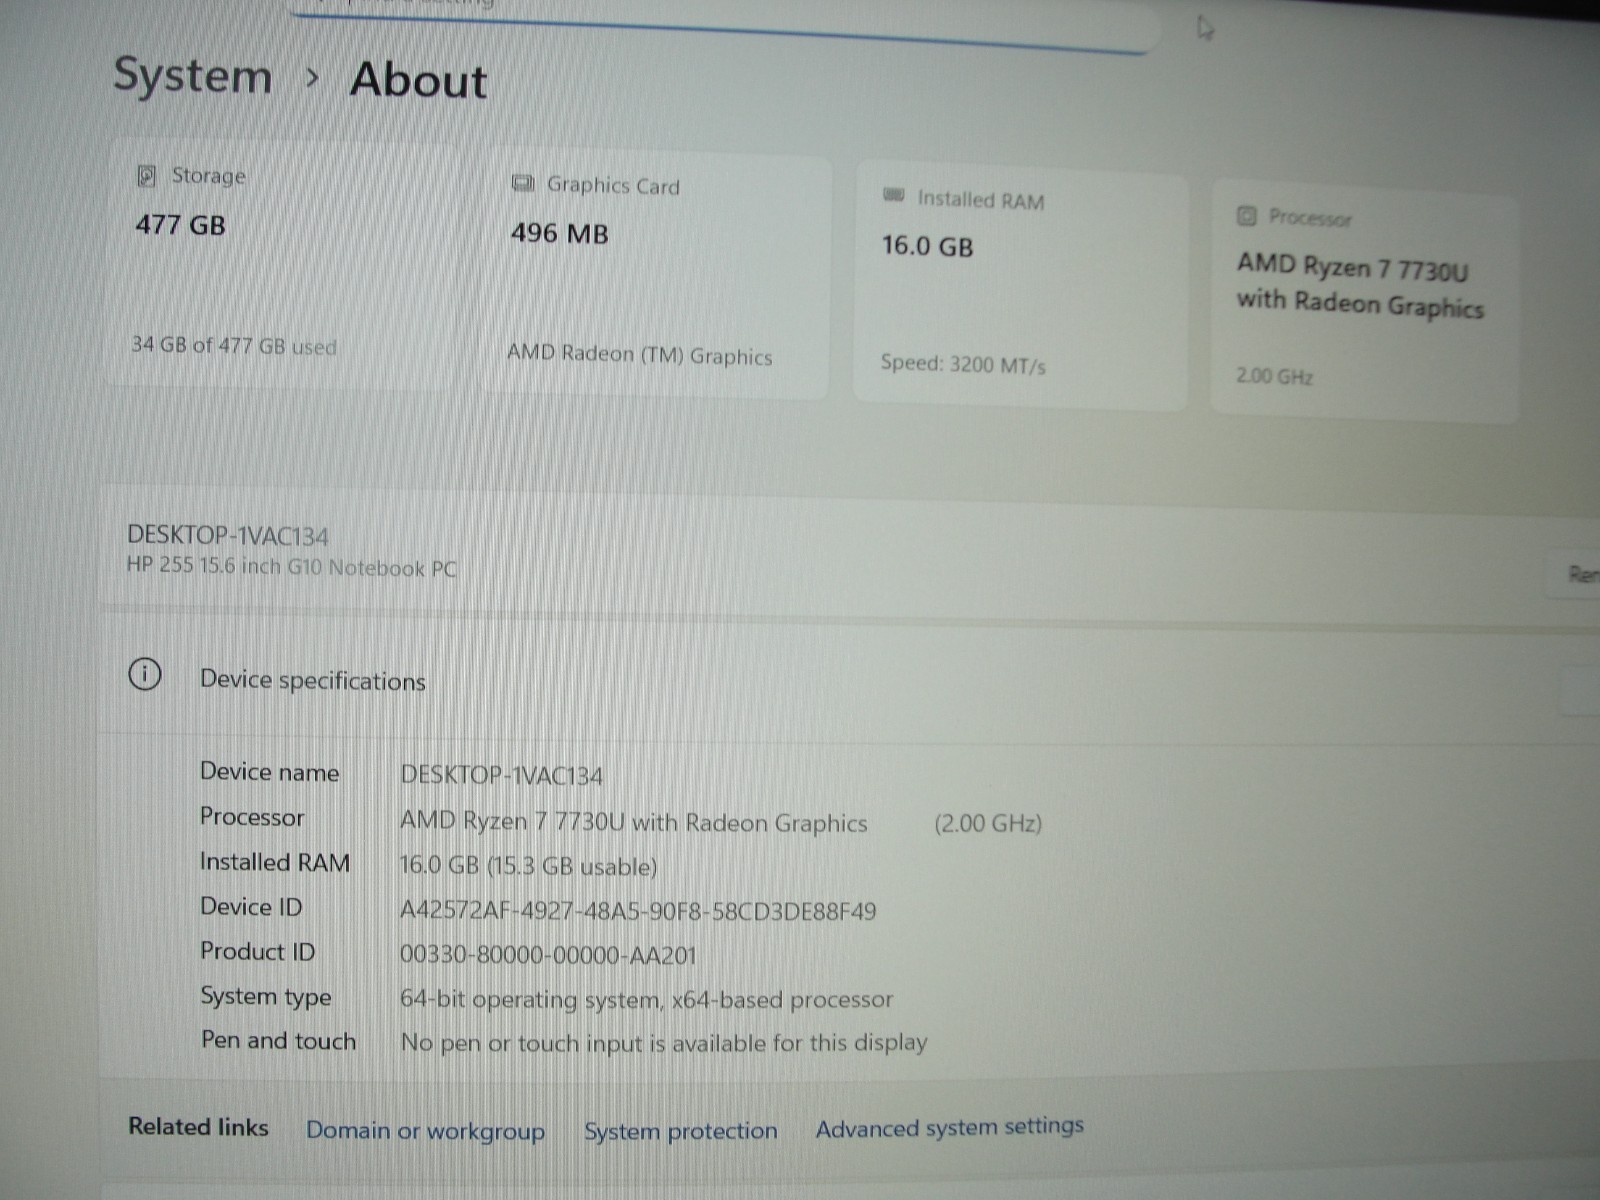The image size is (1600, 1200).
Task: Click the 'Related links' label
Action: pos(198,1127)
